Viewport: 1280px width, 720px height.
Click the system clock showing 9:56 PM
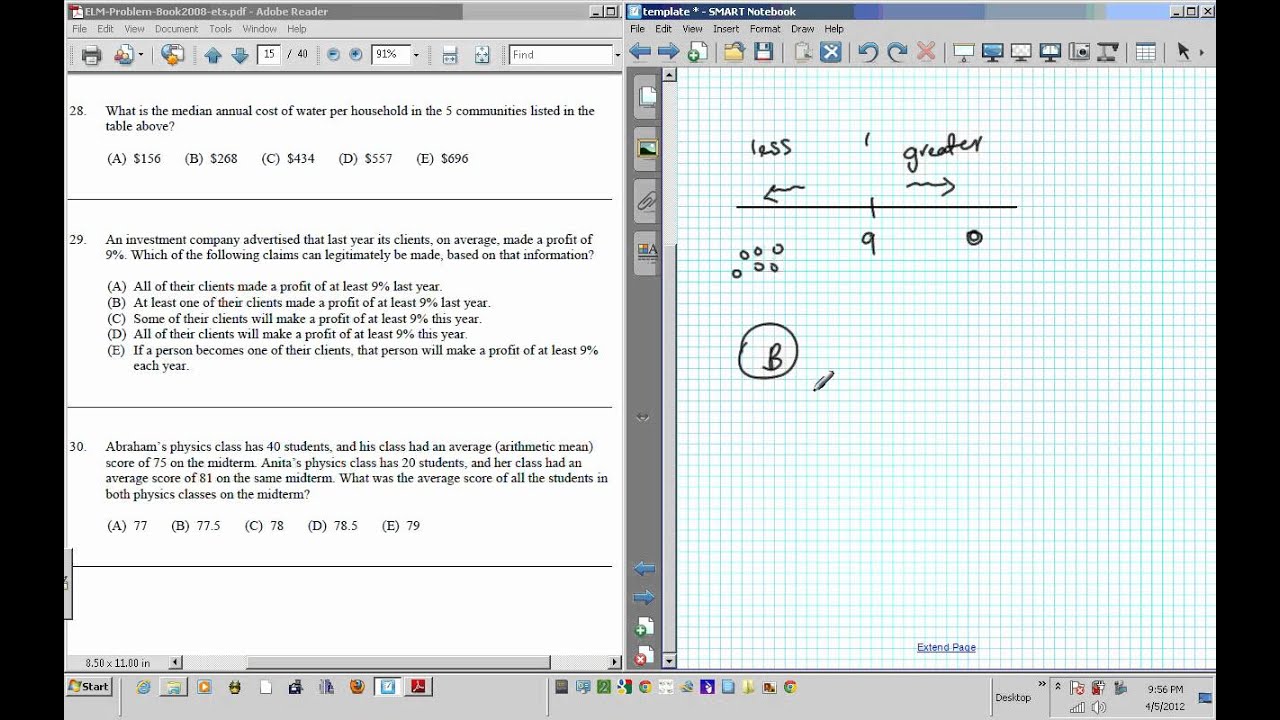click(1165, 690)
